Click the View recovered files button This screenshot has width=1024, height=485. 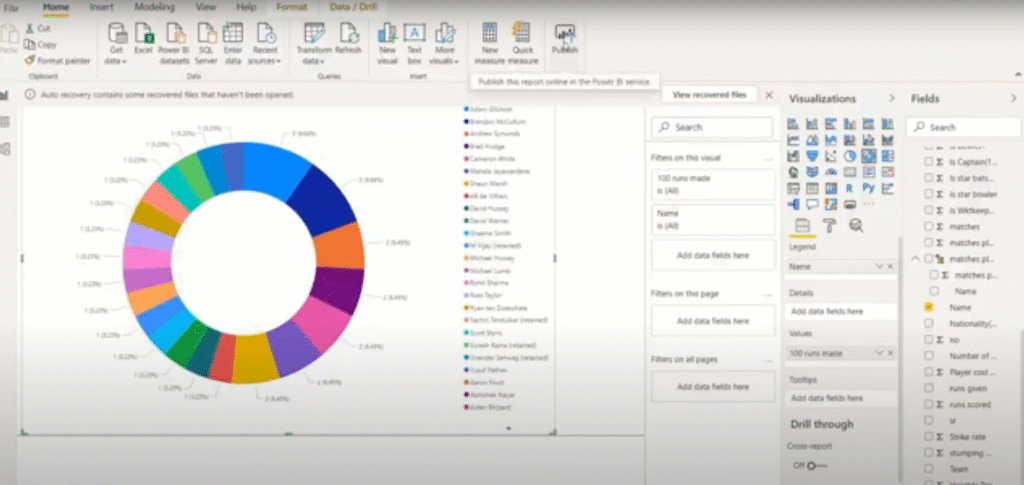click(x=709, y=94)
